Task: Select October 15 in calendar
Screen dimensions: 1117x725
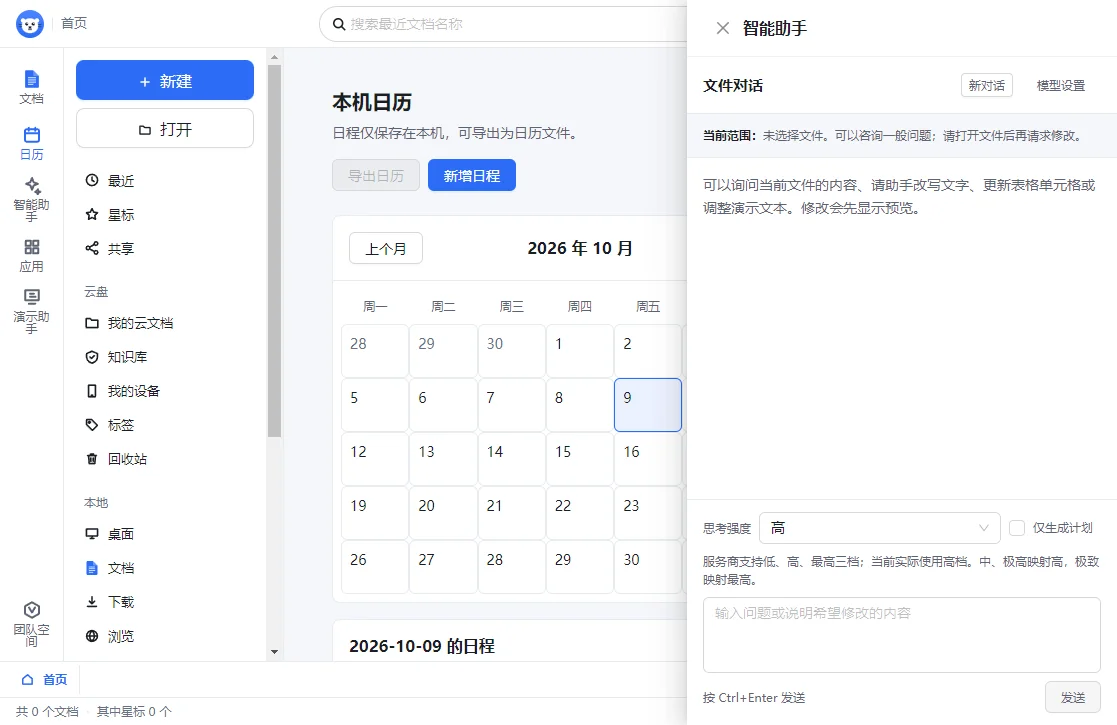Action: coord(580,459)
